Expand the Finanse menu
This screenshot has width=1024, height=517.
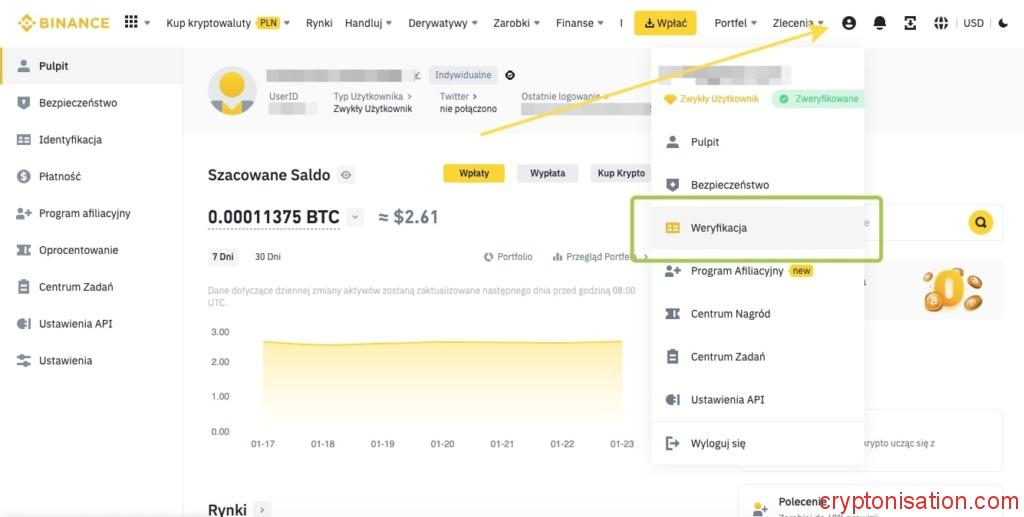tap(580, 23)
